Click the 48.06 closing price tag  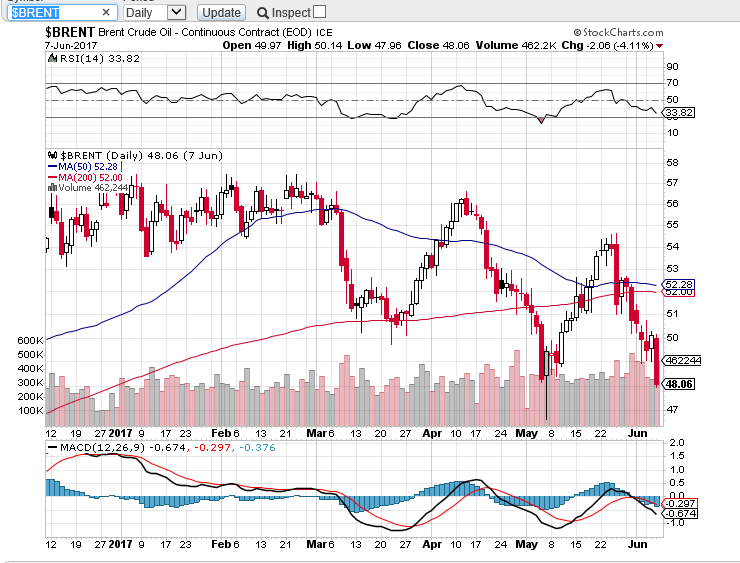click(x=679, y=384)
